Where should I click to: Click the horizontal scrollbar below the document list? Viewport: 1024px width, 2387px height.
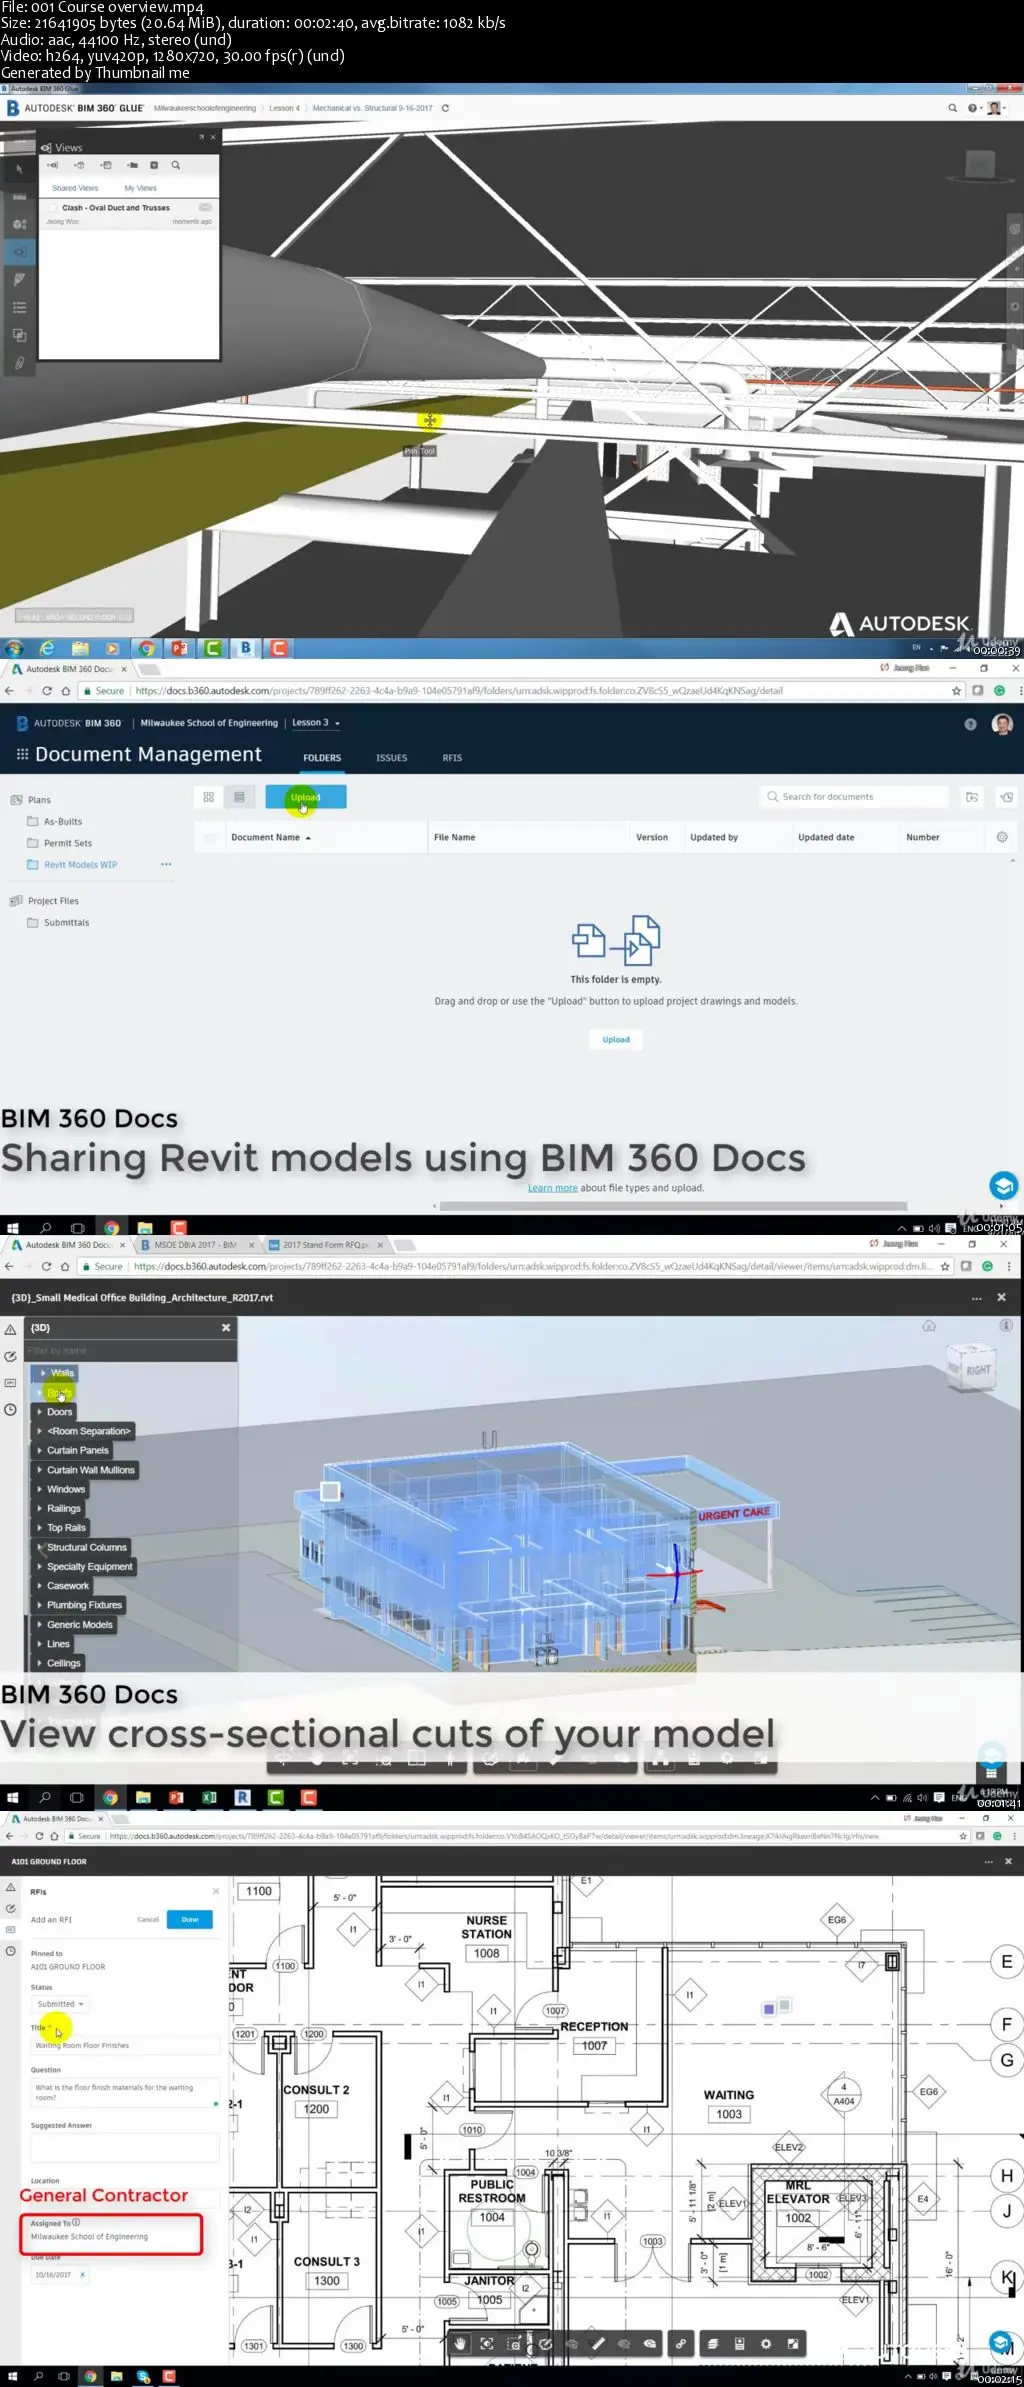(x=673, y=1205)
